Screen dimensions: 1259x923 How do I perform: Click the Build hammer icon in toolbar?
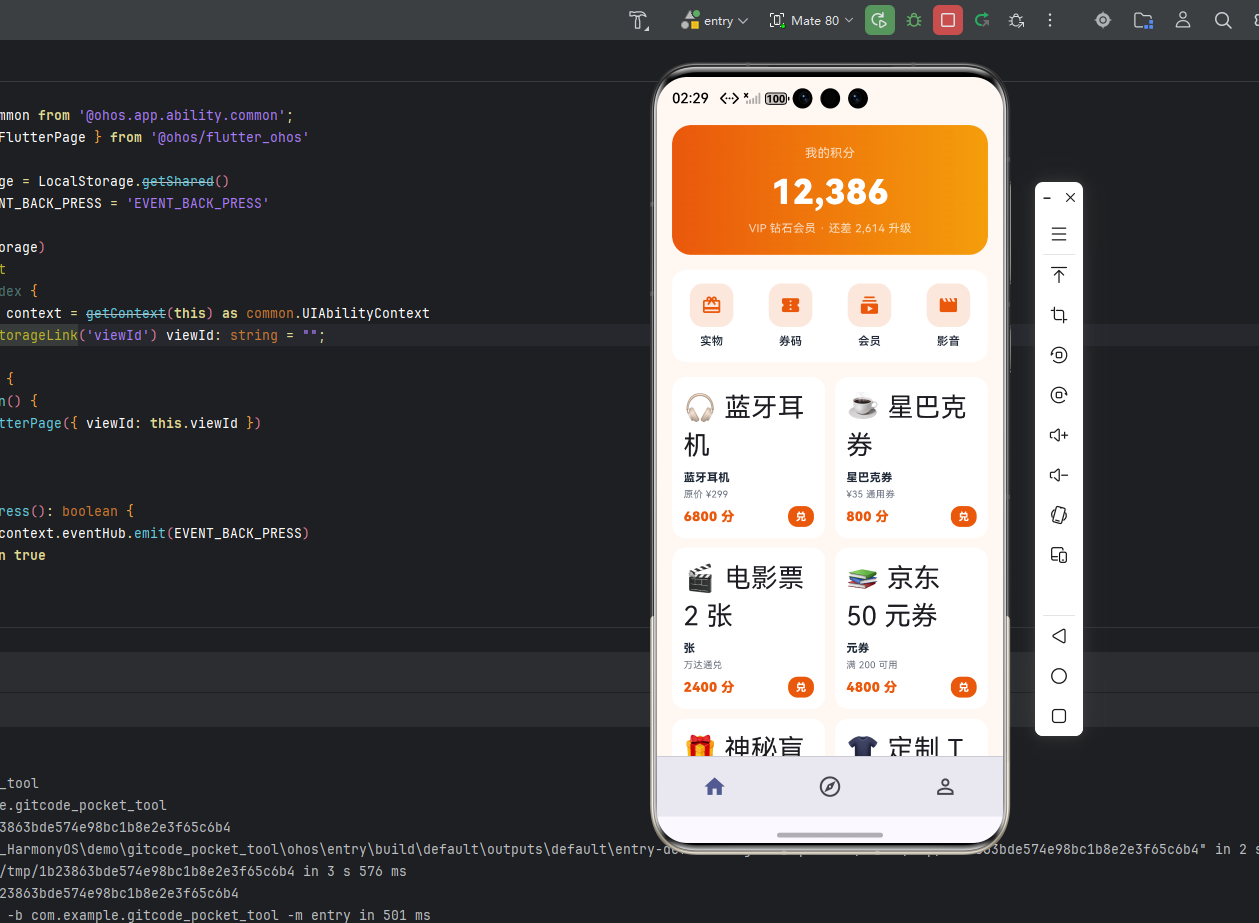(x=638, y=20)
